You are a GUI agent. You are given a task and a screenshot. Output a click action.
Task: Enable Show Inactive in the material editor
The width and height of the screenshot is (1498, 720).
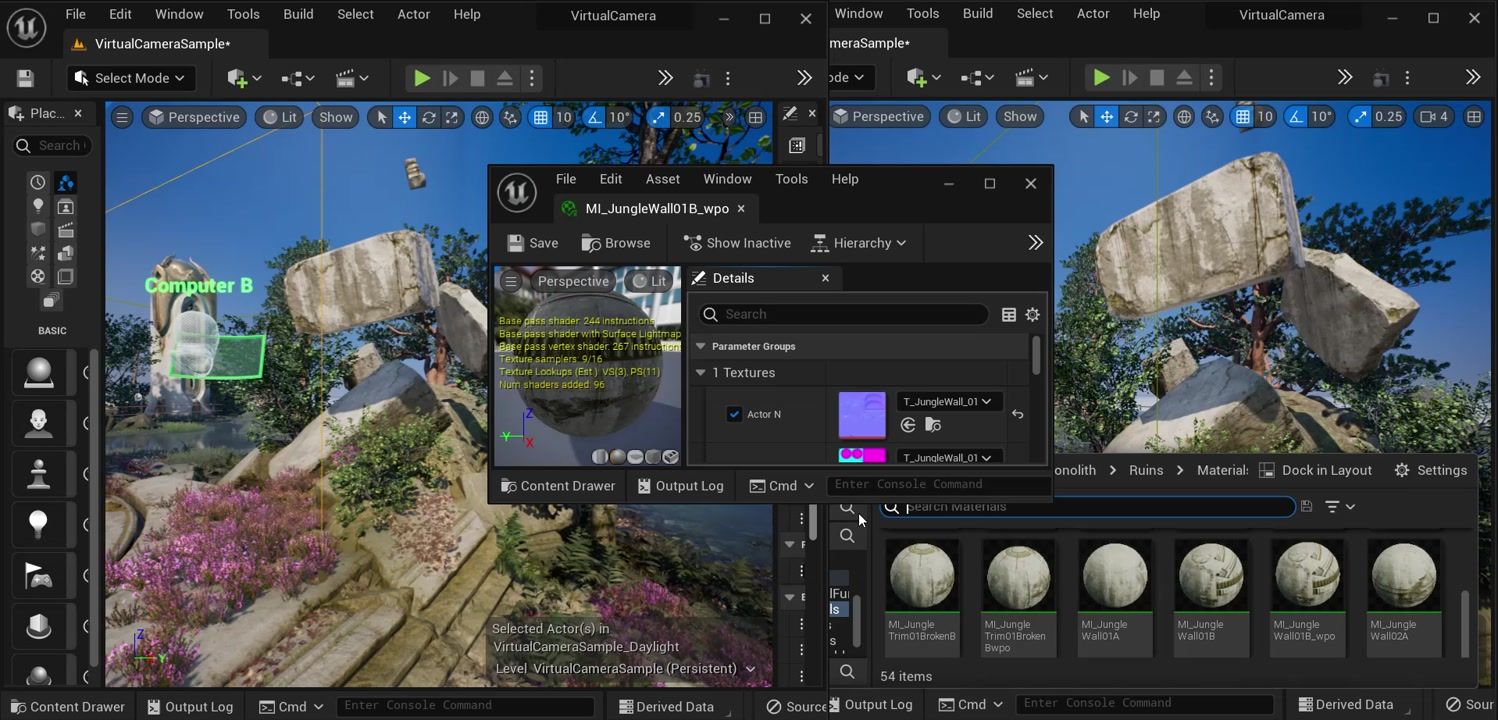[x=737, y=242]
